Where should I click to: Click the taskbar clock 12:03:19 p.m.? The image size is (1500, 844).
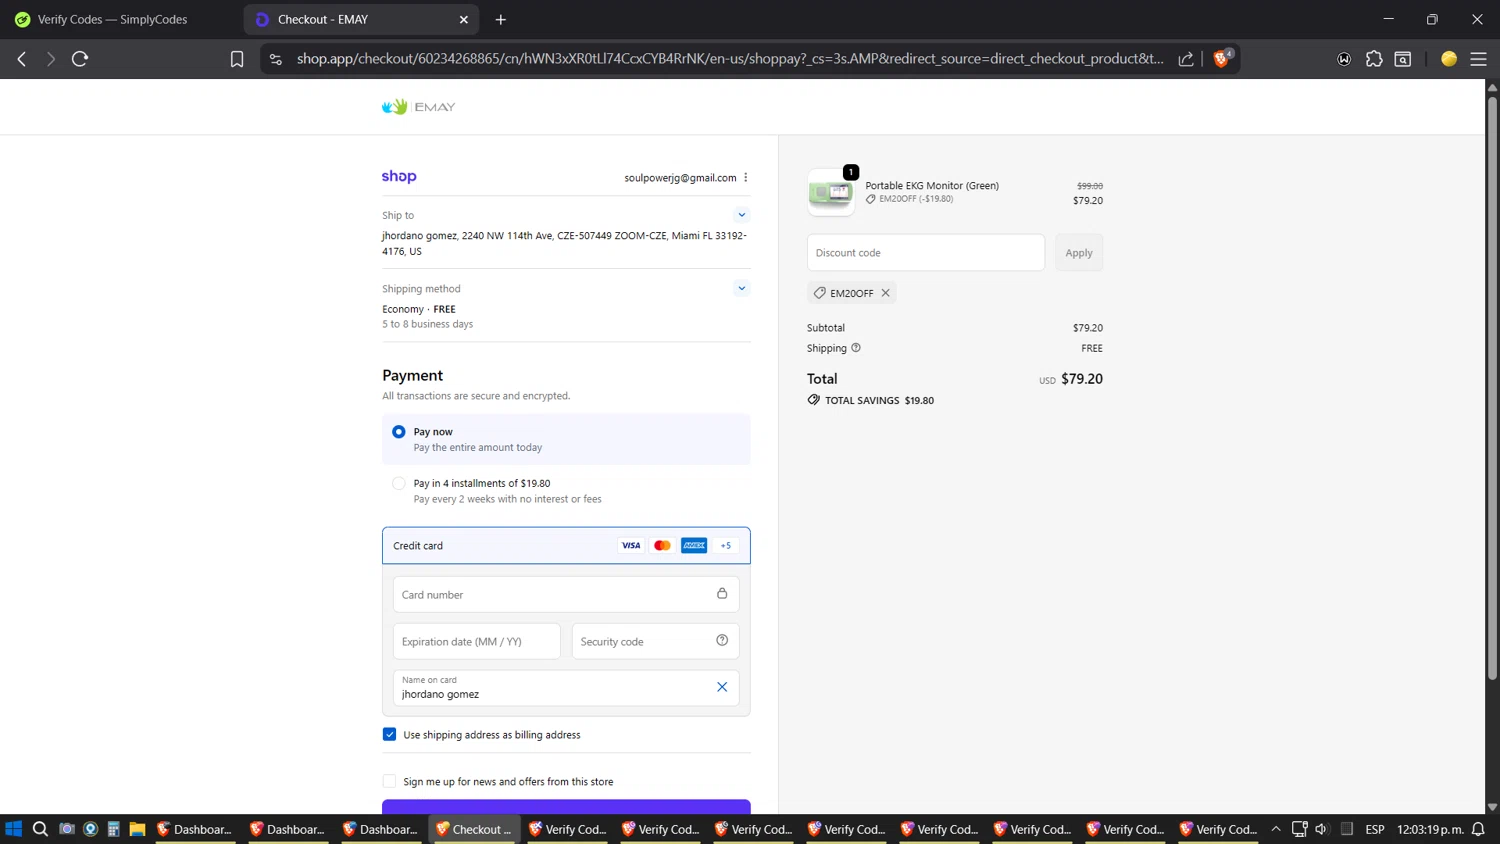1430,829
